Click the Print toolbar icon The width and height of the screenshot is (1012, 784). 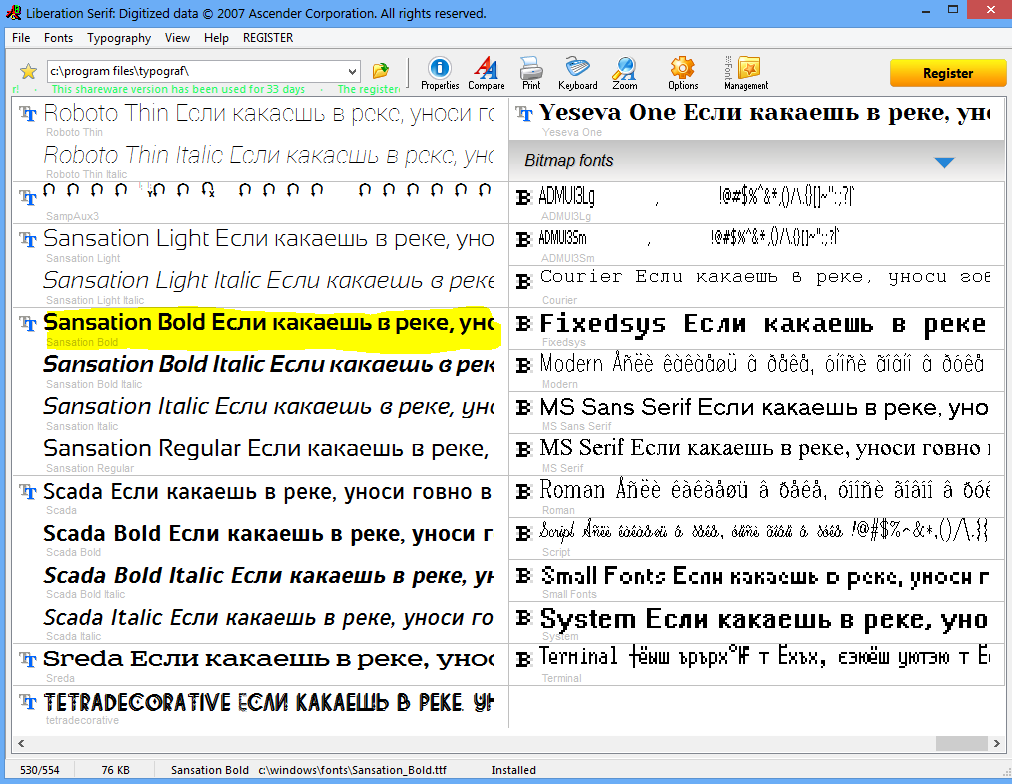pos(531,72)
